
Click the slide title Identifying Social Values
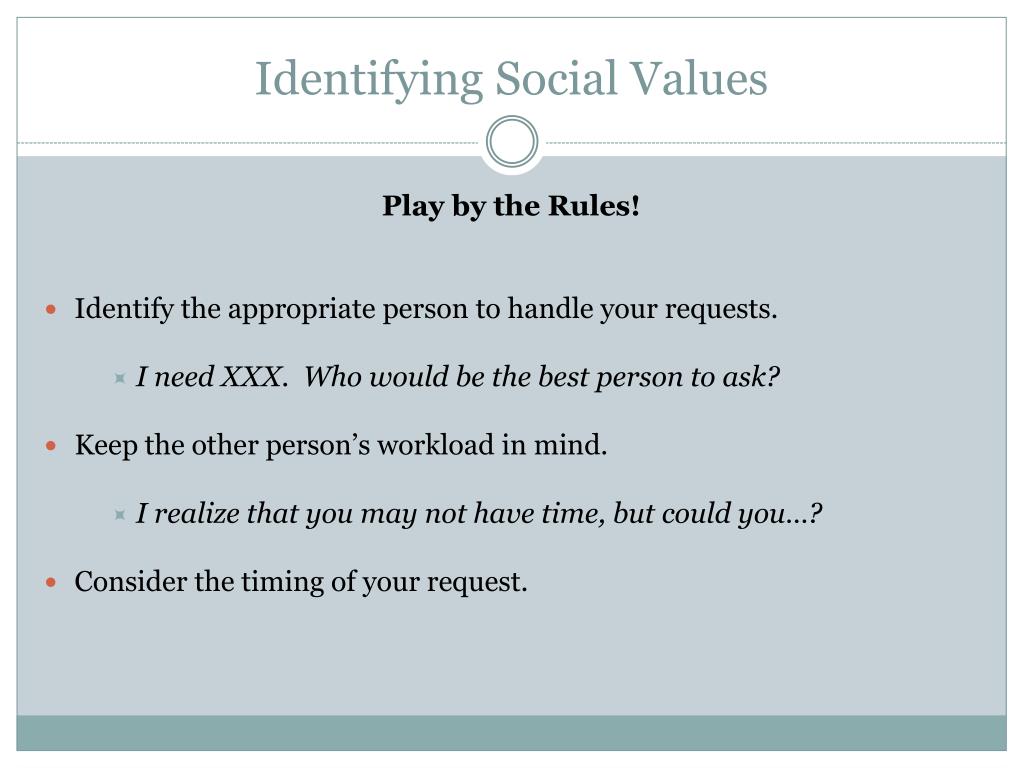click(x=511, y=79)
